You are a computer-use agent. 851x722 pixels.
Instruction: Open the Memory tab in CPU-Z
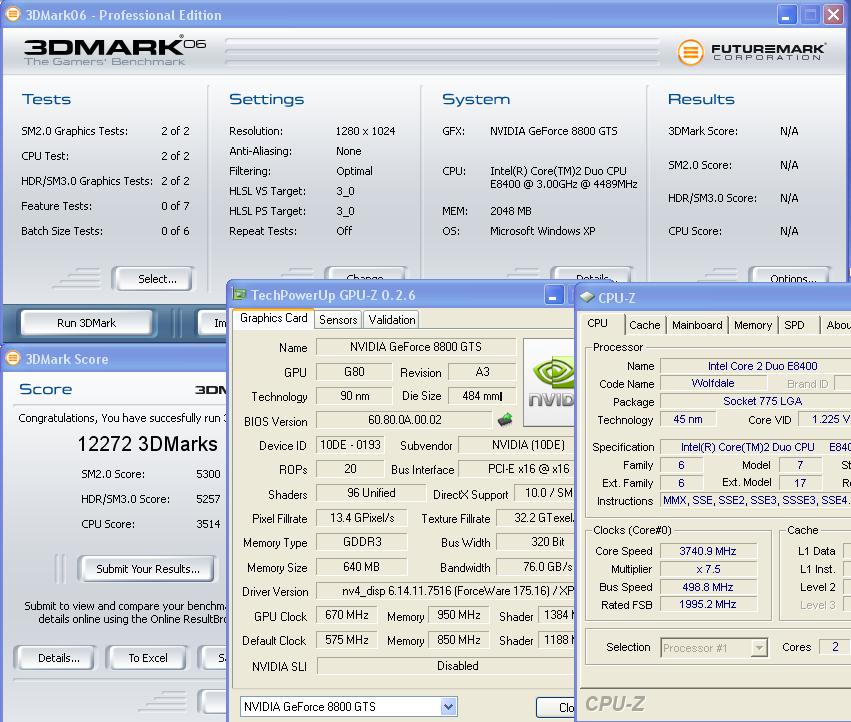pos(752,325)
